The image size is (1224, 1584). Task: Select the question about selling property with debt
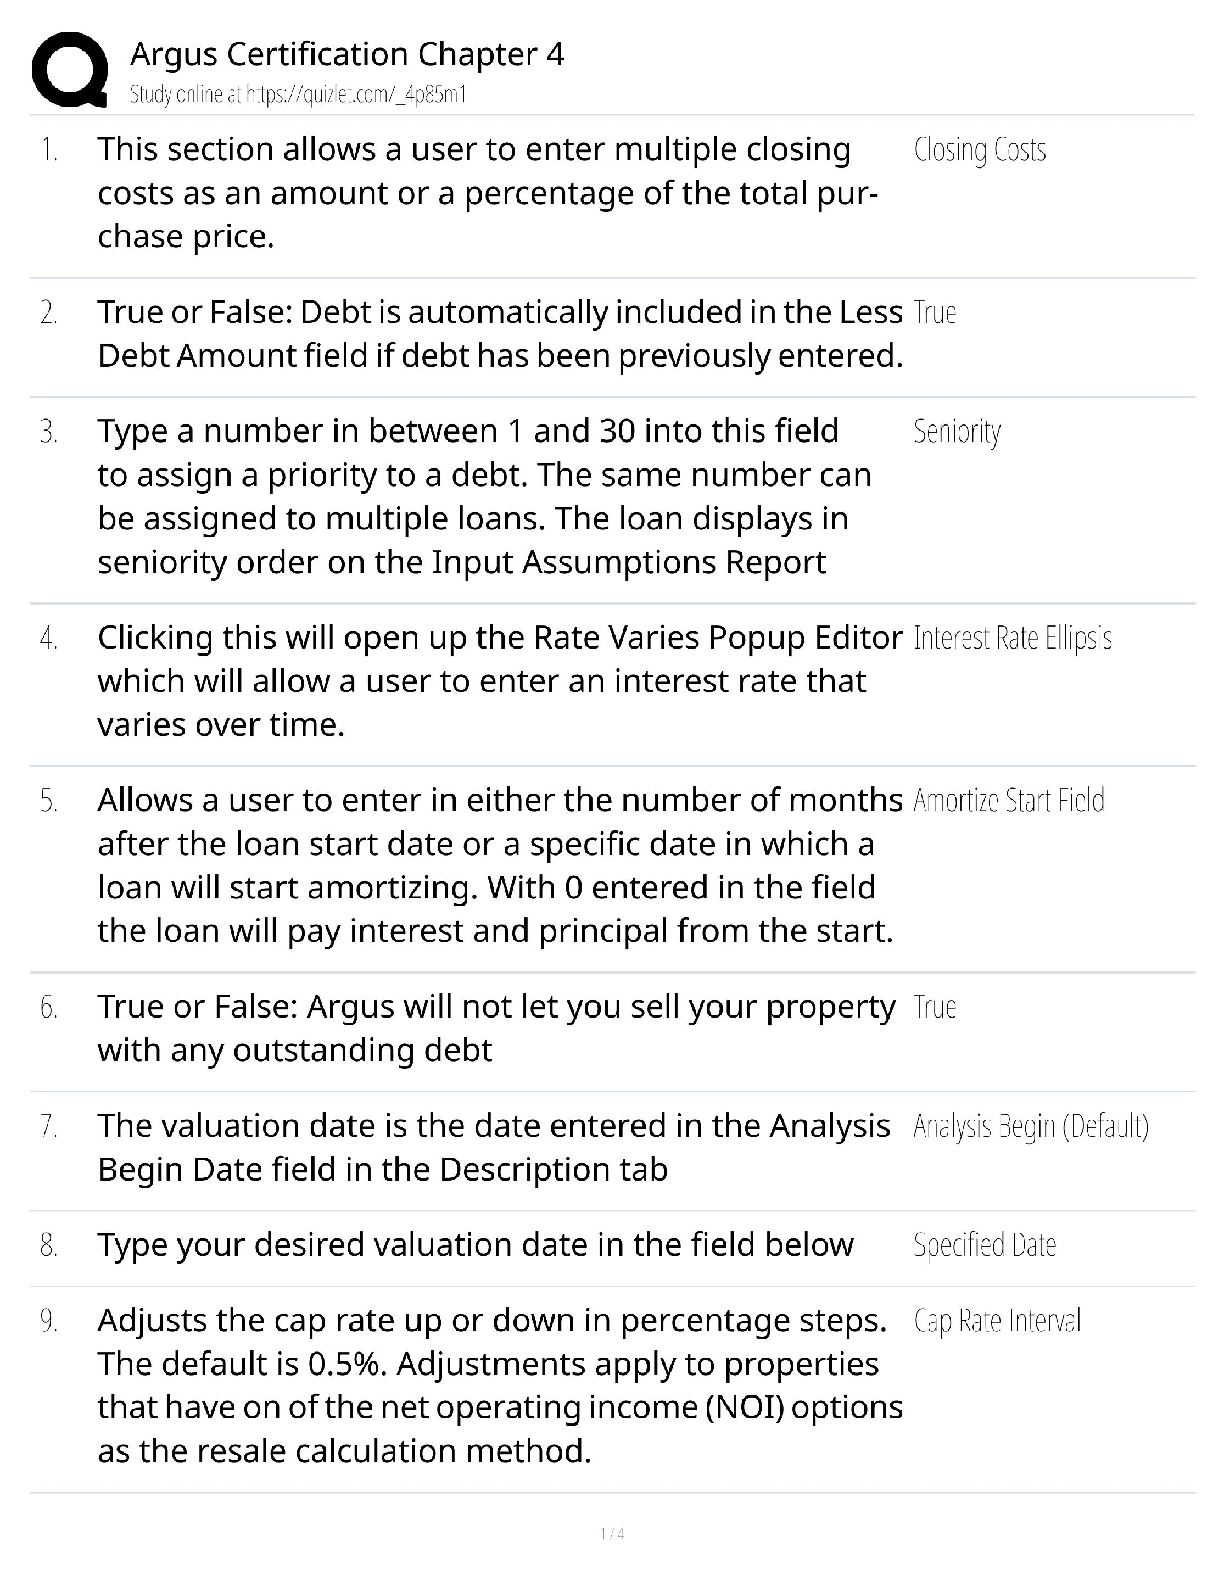tap(496, 1028)
